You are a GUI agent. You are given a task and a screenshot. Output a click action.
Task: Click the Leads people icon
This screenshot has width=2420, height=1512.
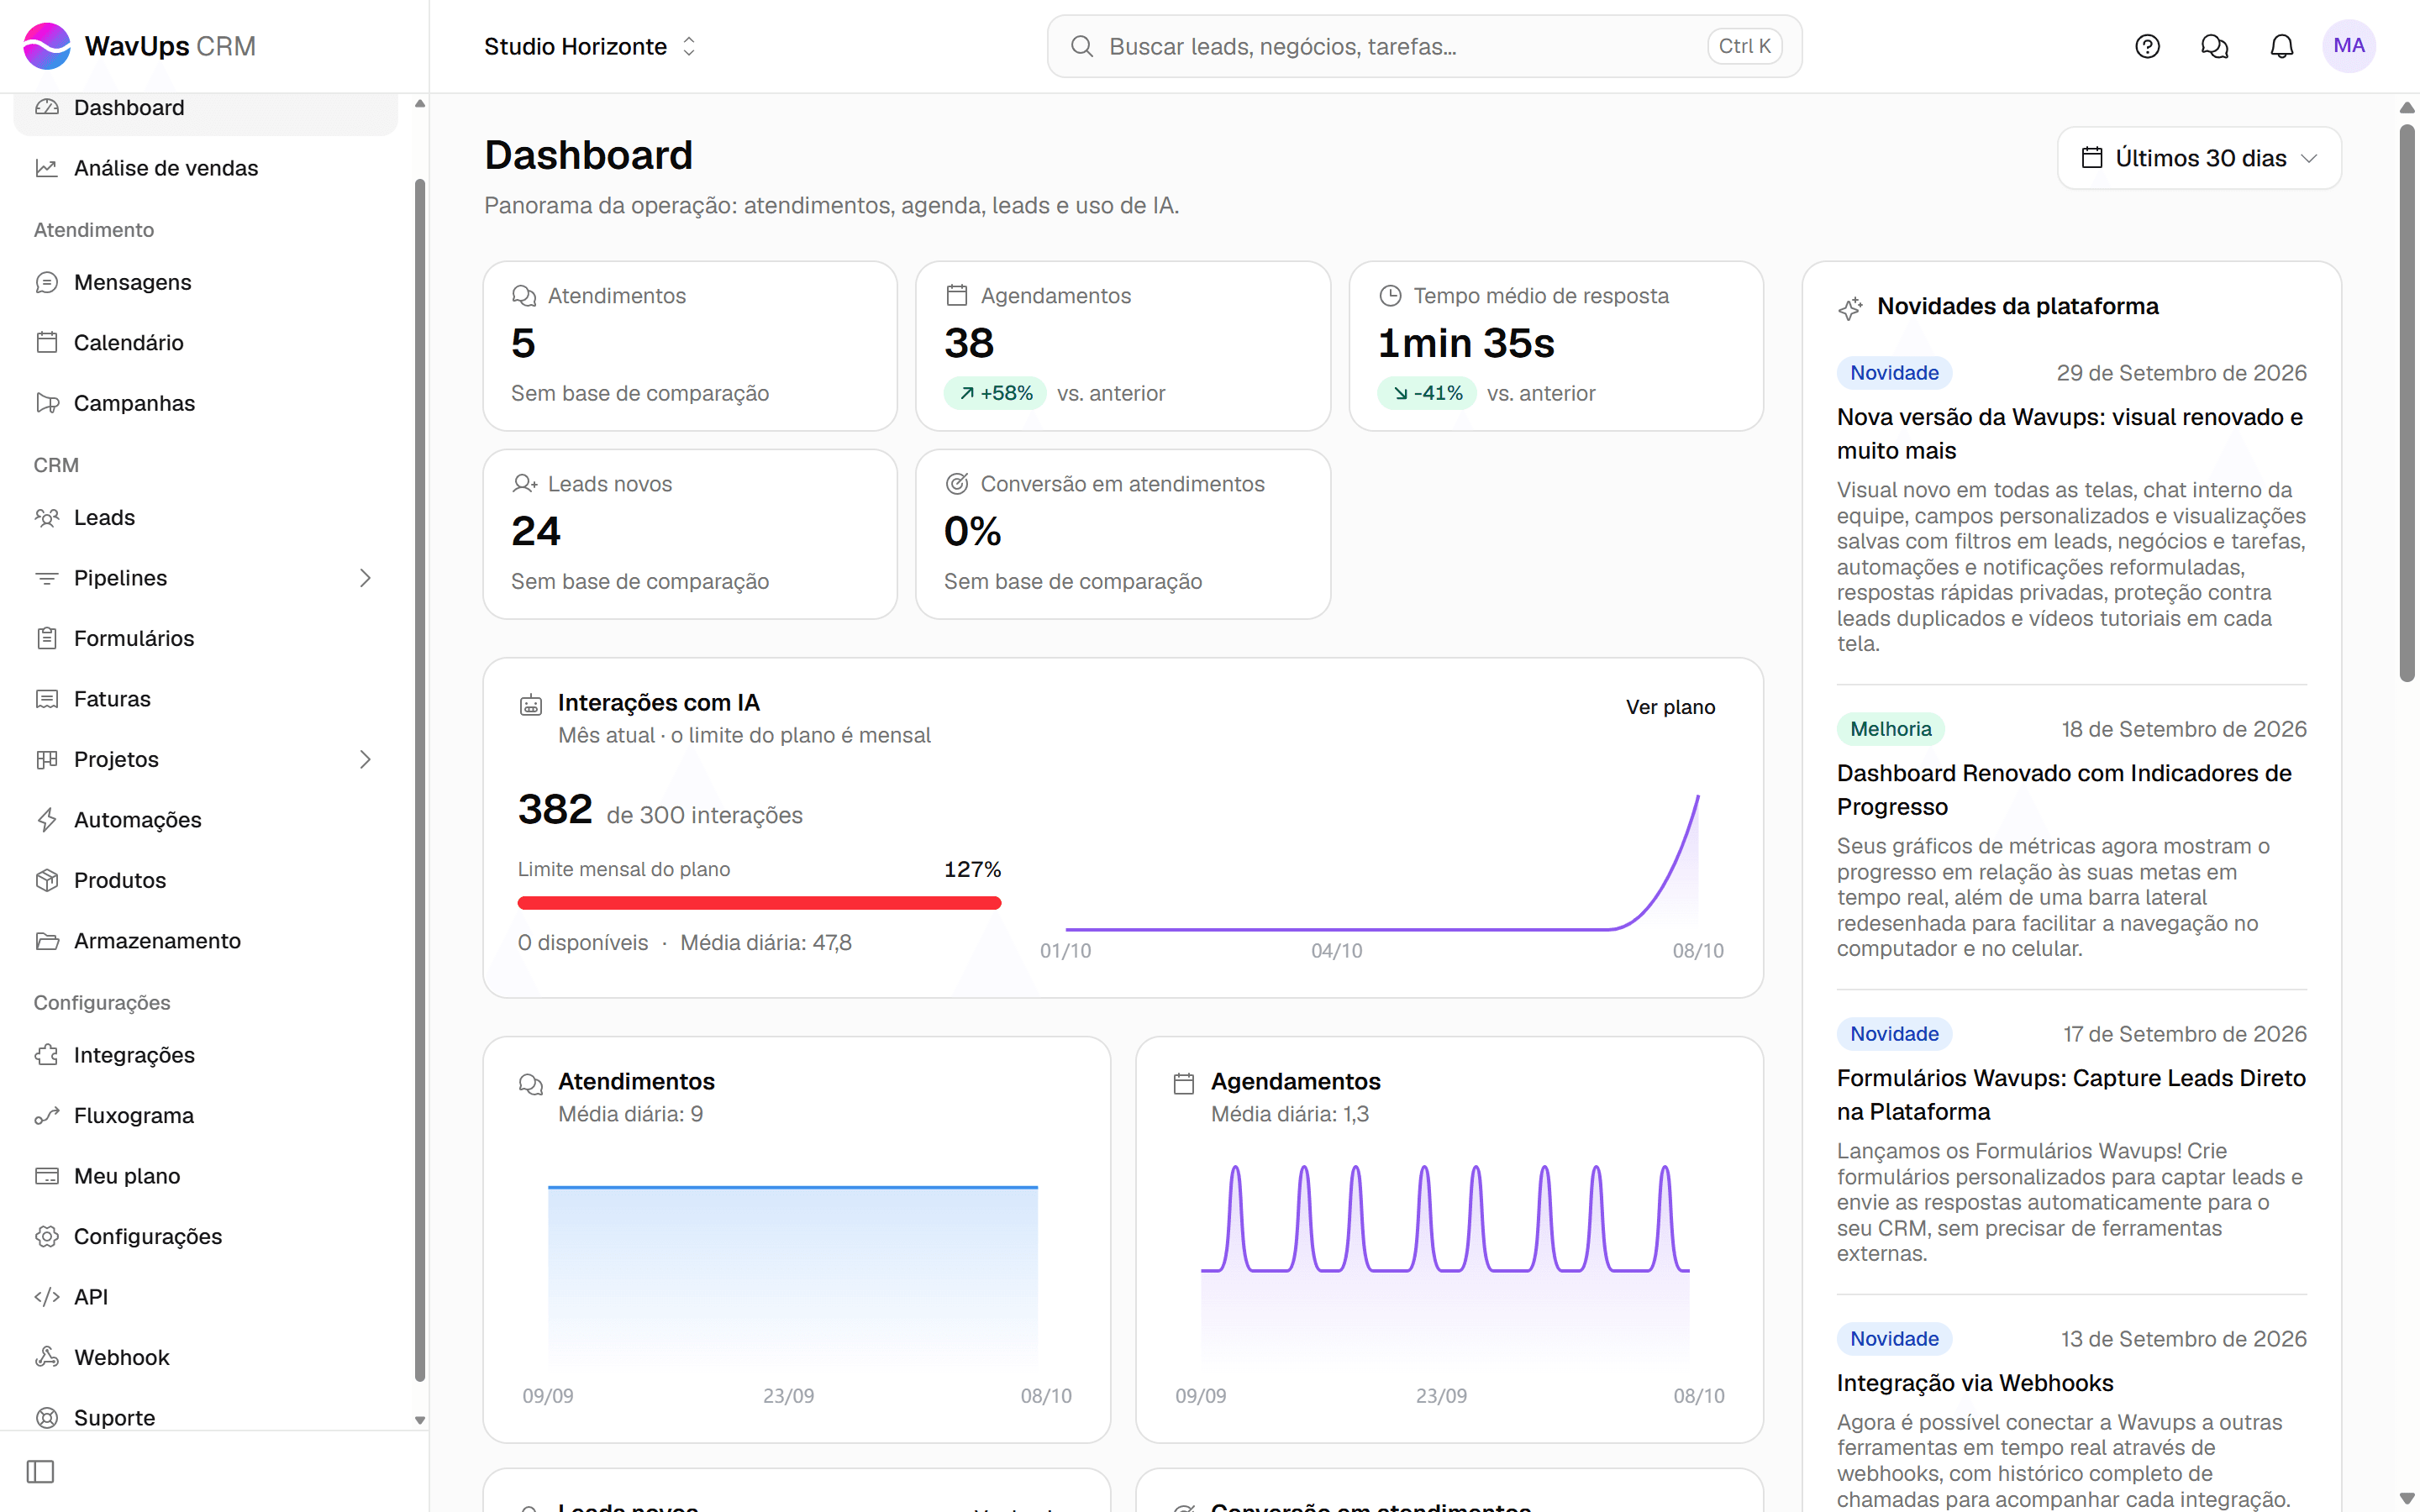pos(47,517)
